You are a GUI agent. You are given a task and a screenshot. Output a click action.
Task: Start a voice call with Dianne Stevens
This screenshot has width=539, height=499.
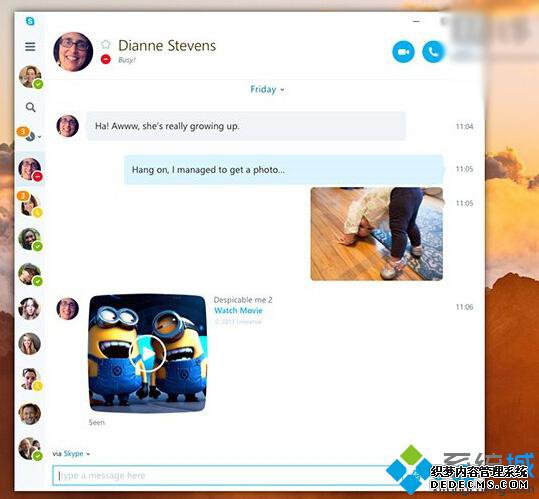[x=433, y=52]
